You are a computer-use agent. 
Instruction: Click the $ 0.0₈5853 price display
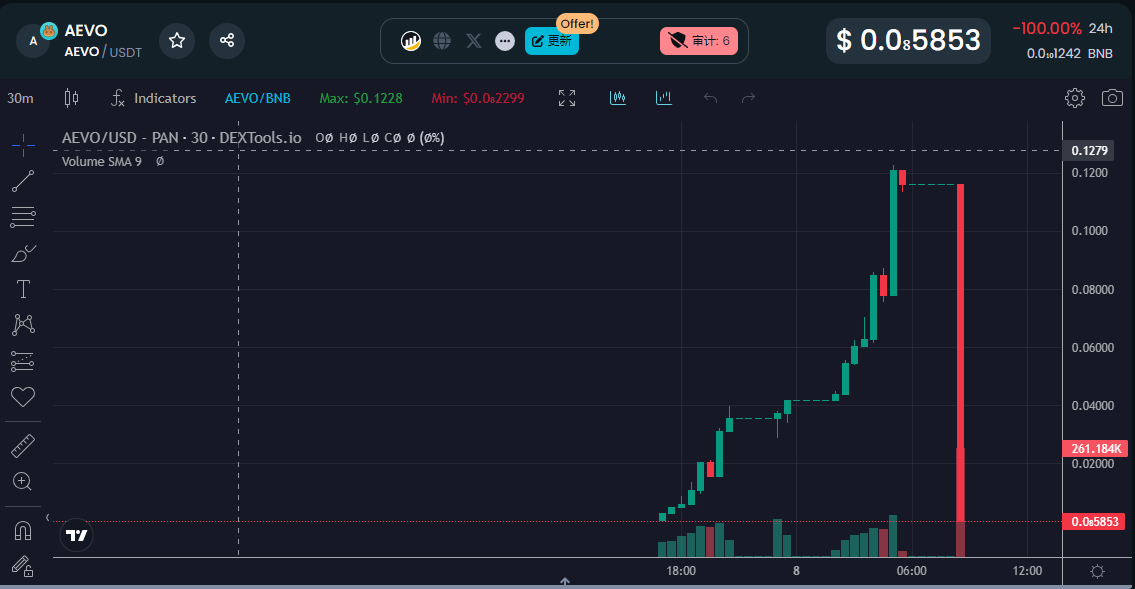pyautogui.click(x=908, y=41)
